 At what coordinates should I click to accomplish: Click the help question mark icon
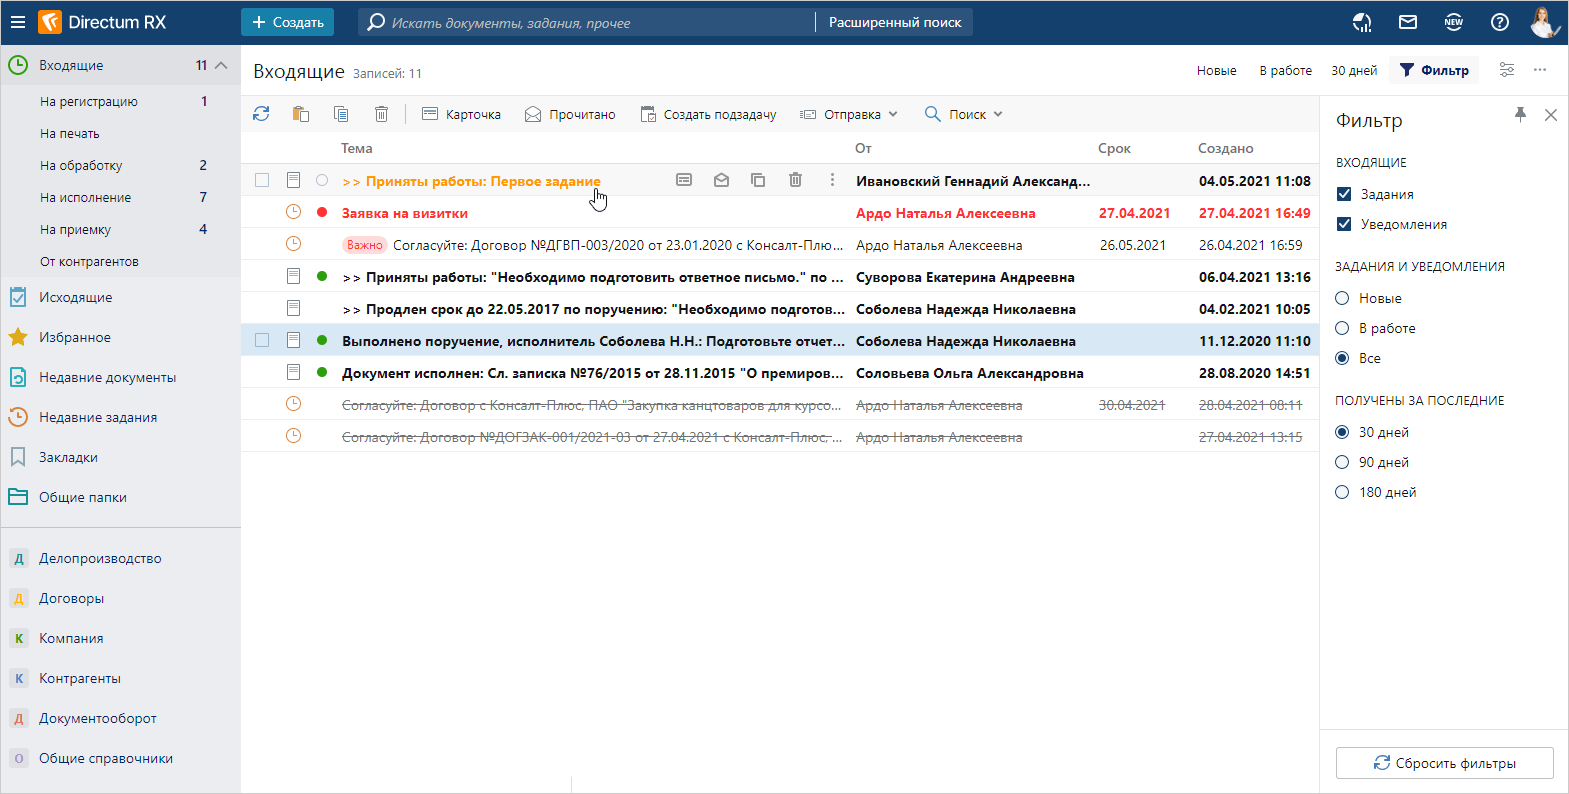point(1499,22)
